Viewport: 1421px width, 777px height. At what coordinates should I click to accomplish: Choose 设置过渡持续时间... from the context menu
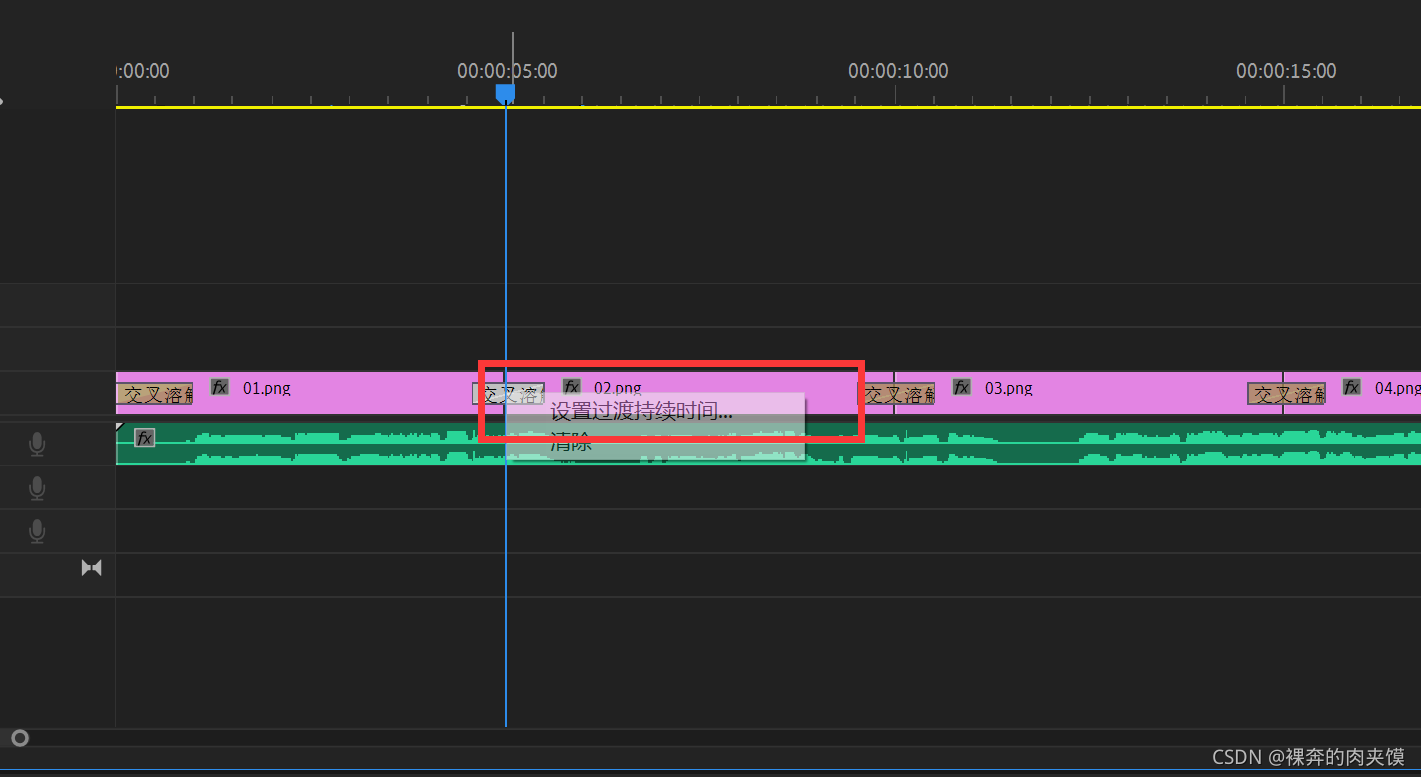coord(642,411)
